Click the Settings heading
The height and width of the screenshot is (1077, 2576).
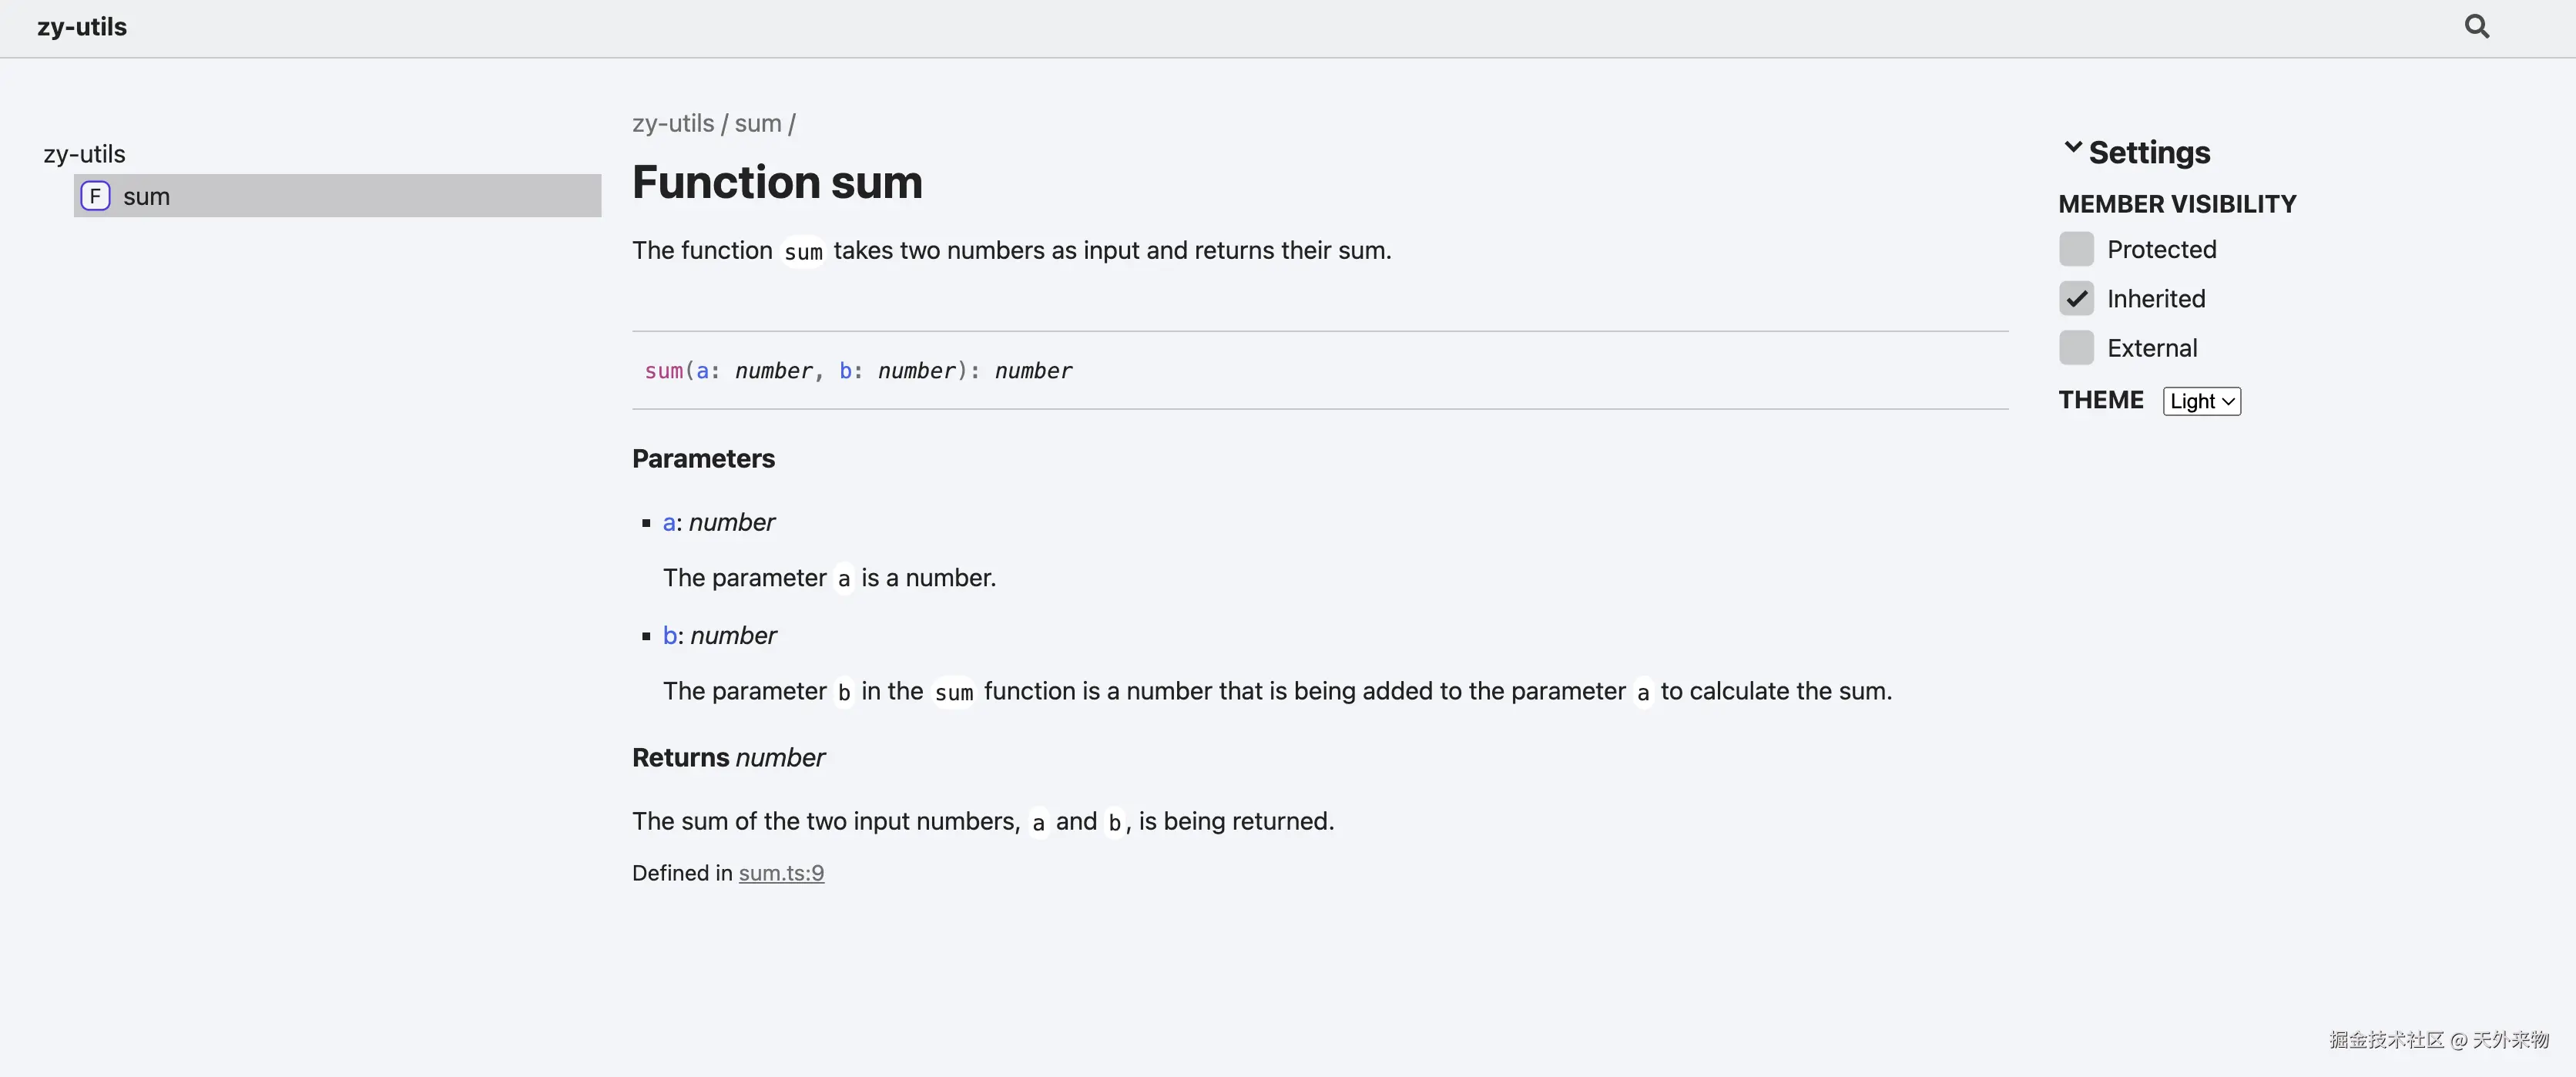(2149, 152)
